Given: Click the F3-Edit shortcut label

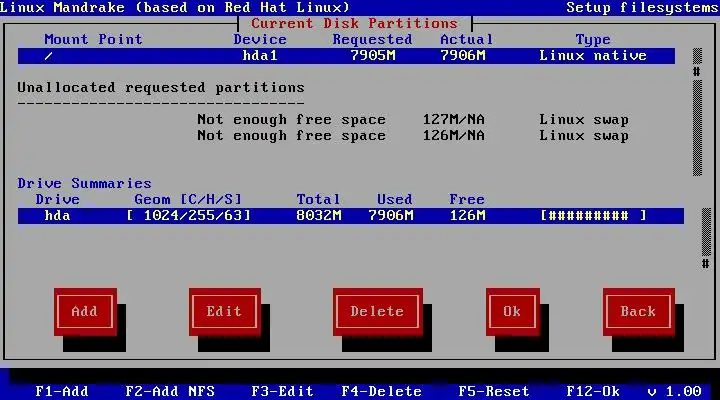Looking at the screenshot, I should click(x=282, y=391).
